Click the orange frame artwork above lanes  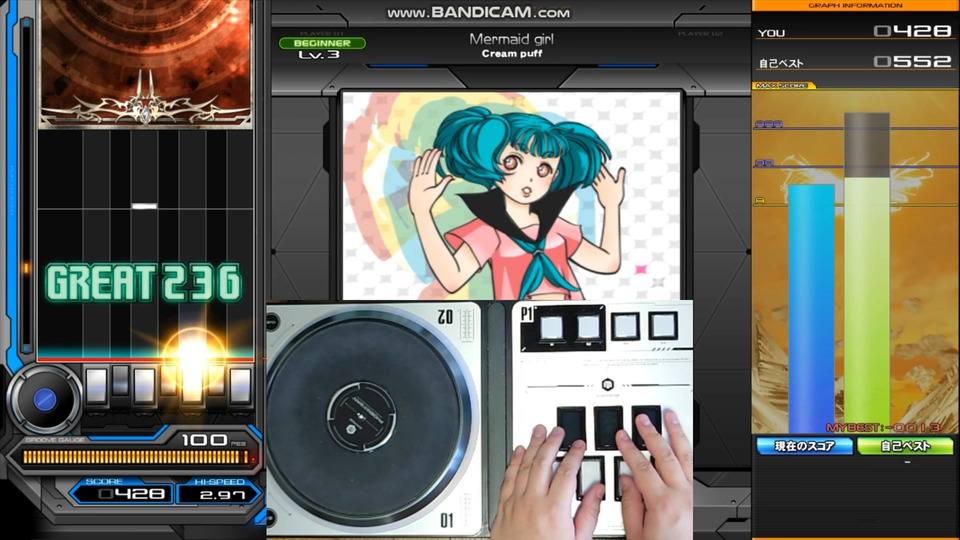click(x=145, y=64)
